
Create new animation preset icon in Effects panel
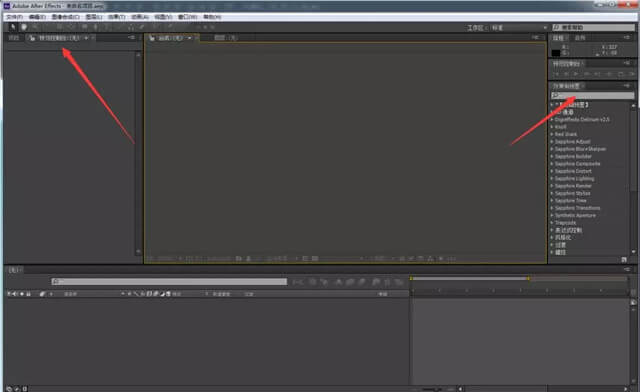(624, 259)
